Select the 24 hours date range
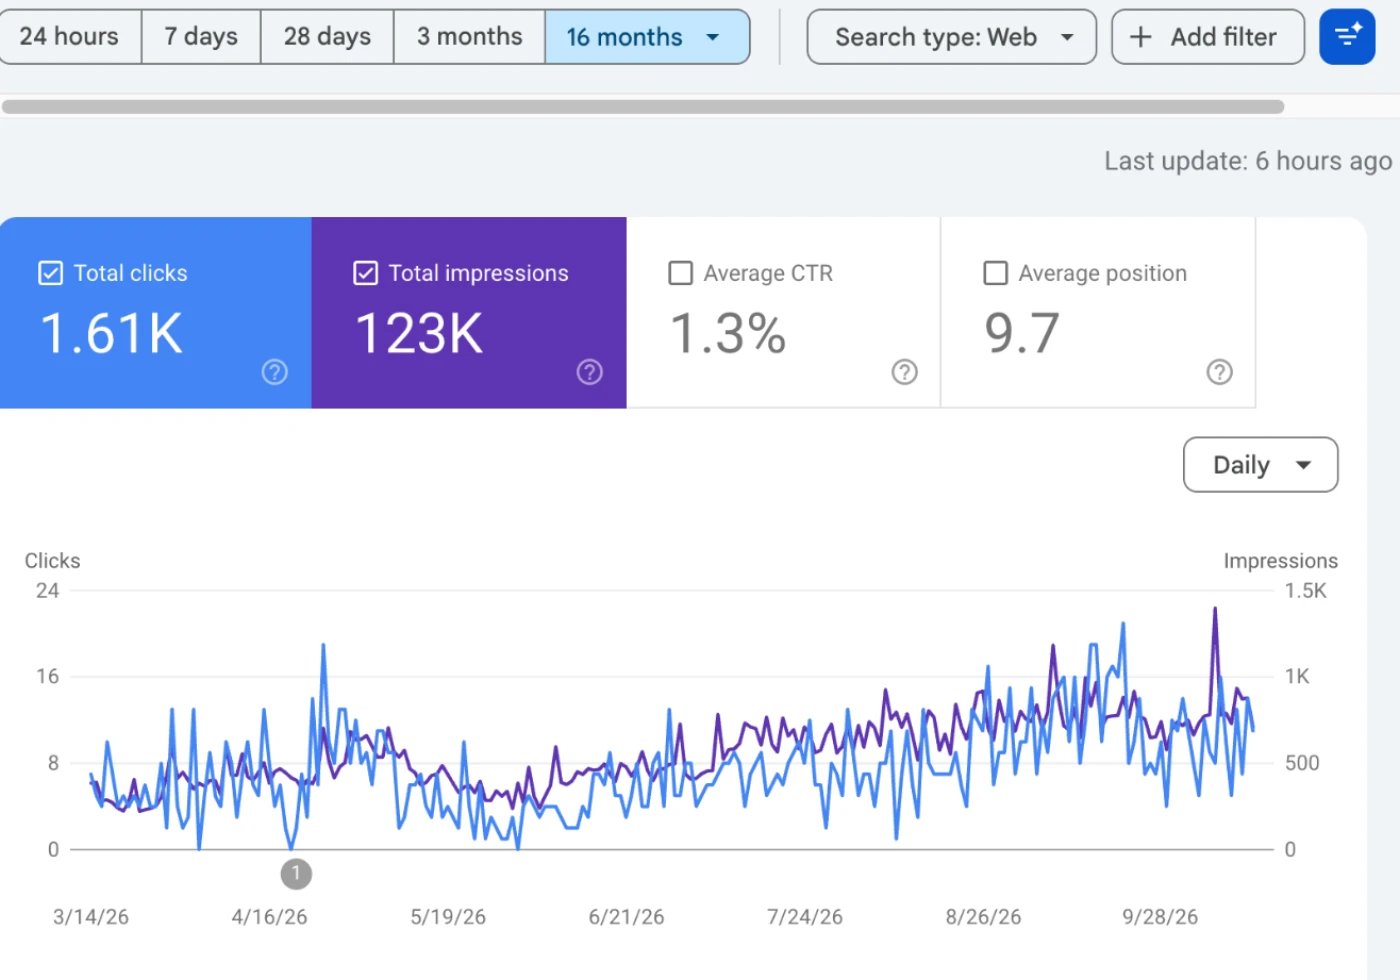The image size is (1400, 980). click(69, 37)
